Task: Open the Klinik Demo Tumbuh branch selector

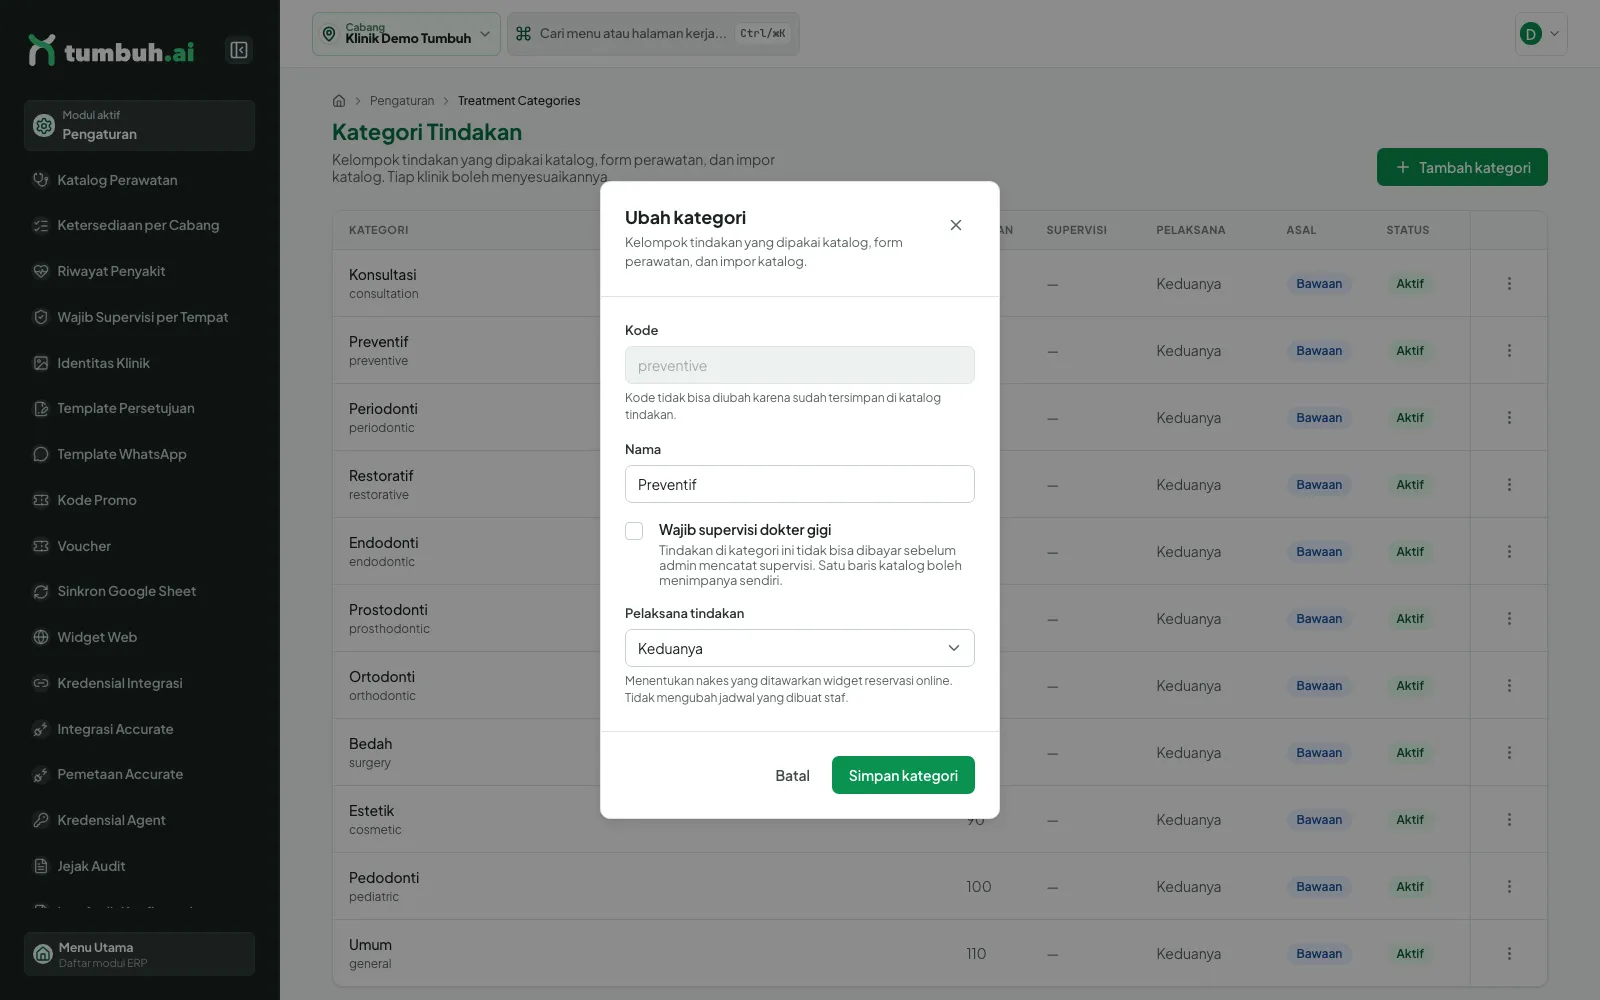Action: pos(406,34)
